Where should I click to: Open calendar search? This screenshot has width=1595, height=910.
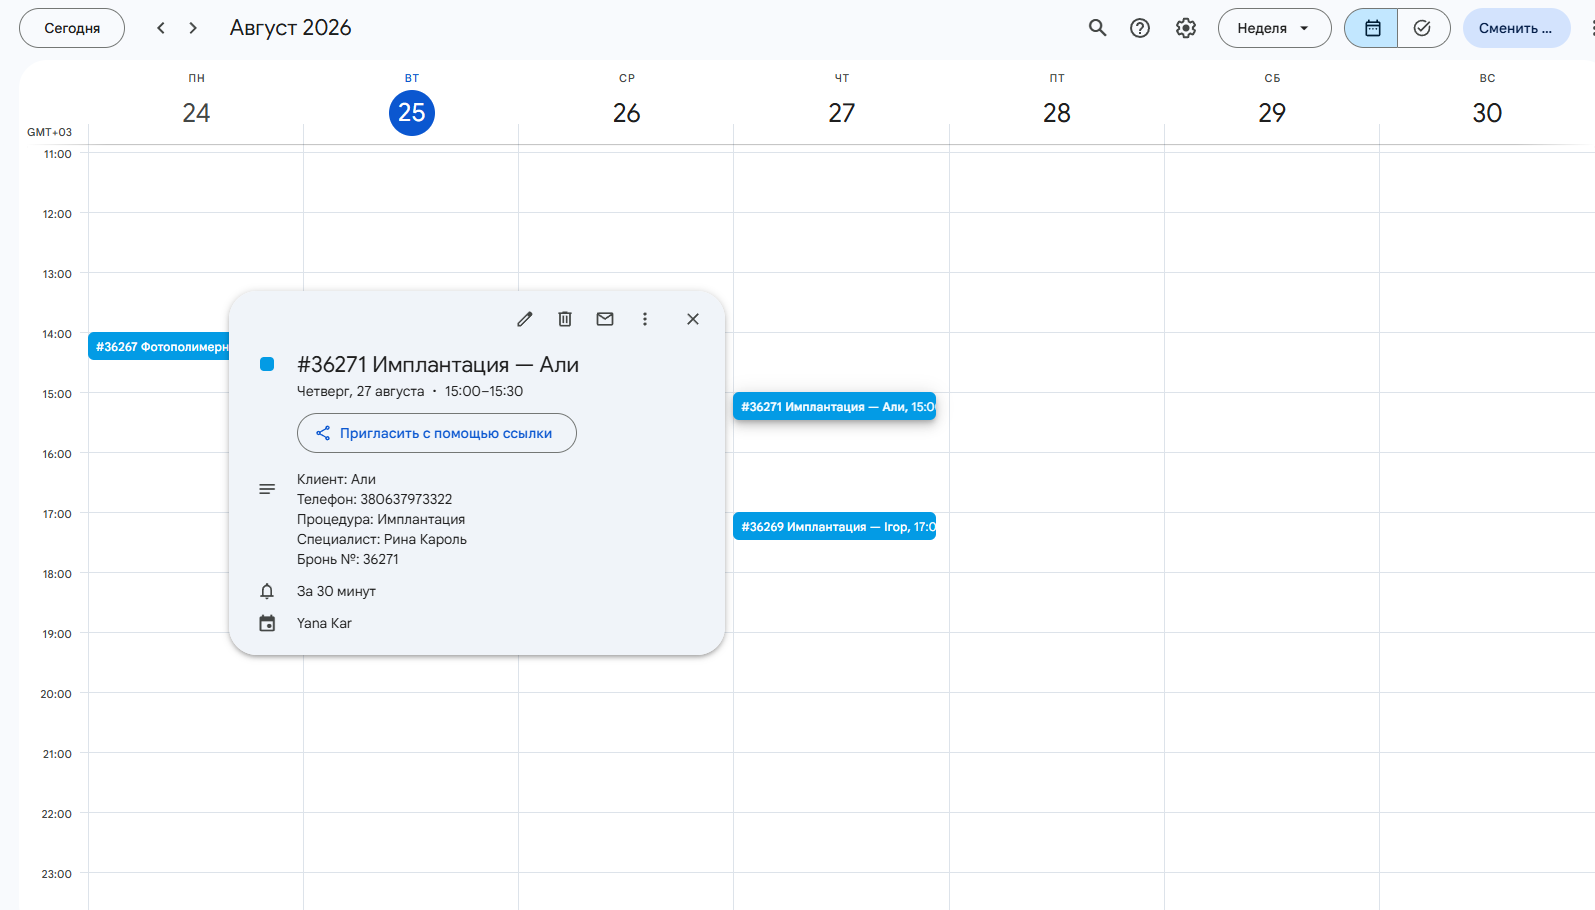[1097, 28]
